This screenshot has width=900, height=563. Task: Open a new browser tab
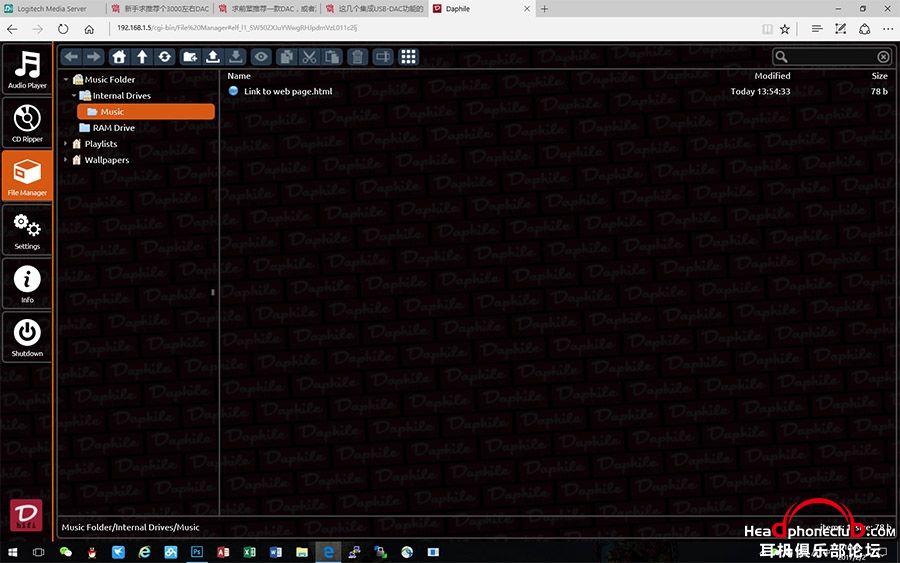[x=544, y=9]
